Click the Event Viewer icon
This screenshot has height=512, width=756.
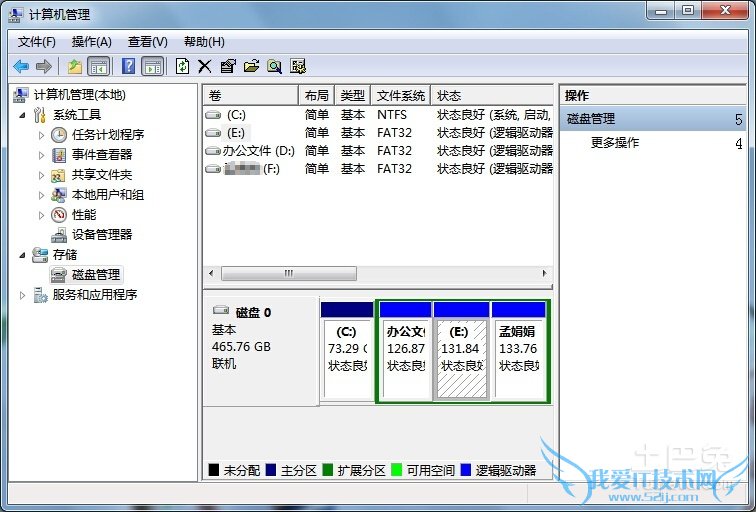pyautogui.click(x=59, y=155)
